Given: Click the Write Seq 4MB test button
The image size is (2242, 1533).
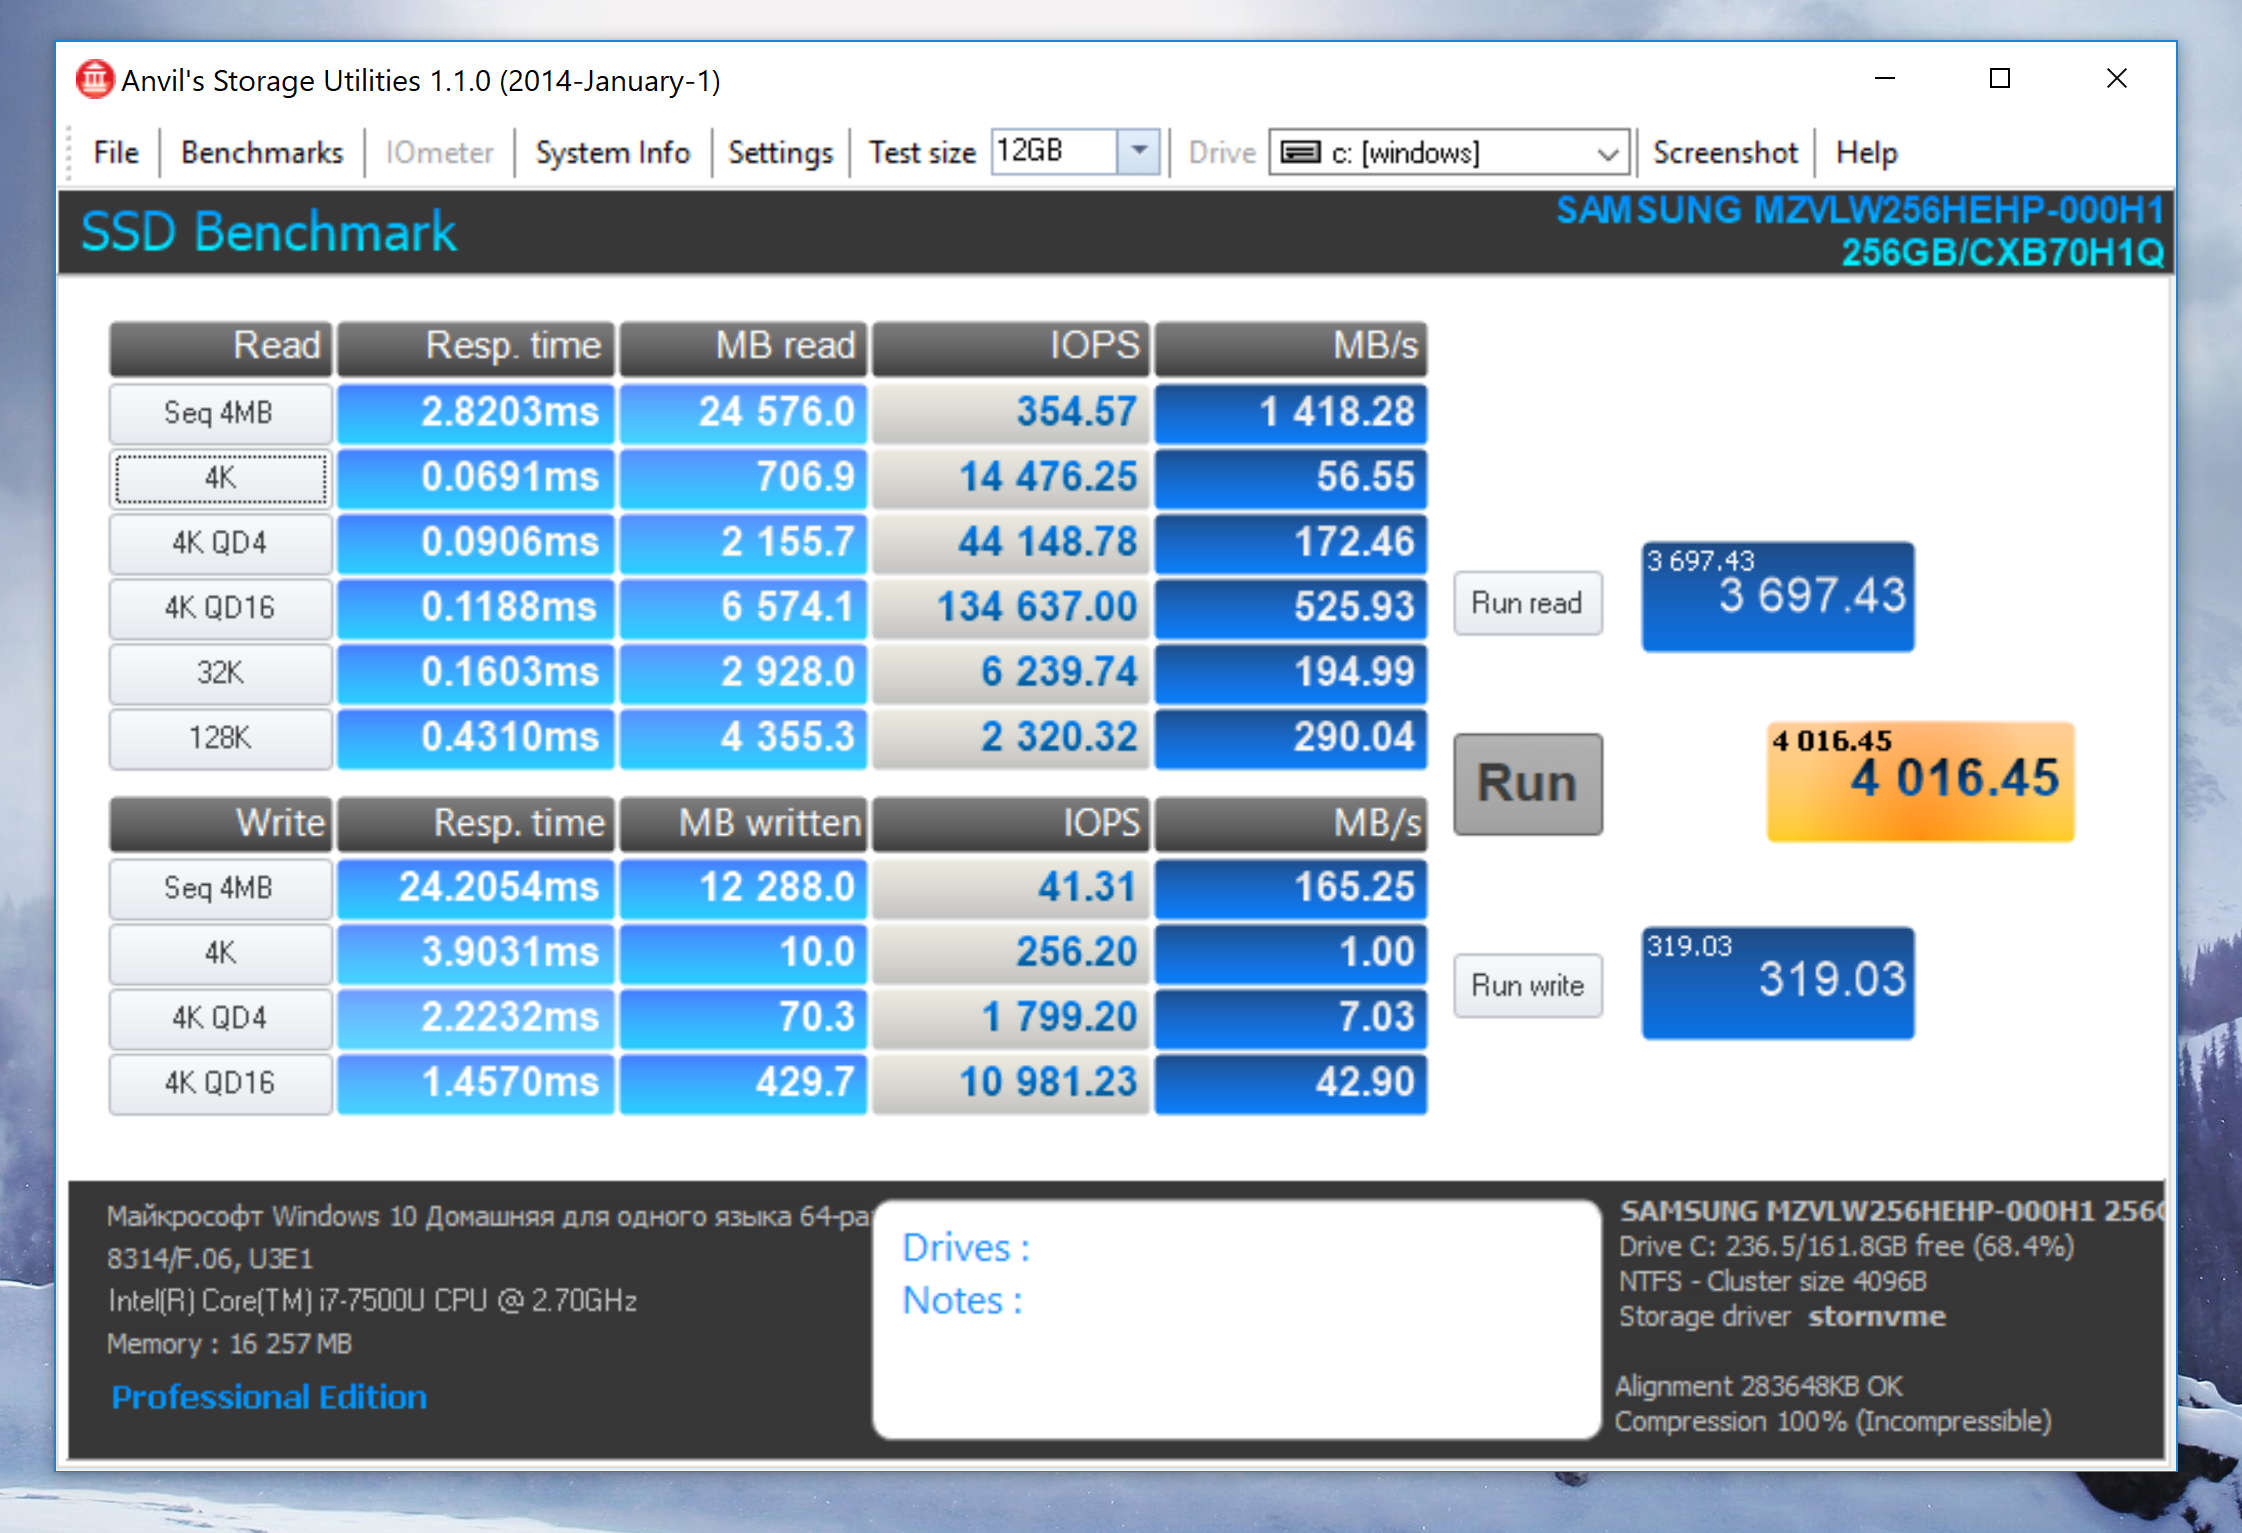Looking at the screenshot, I should point(220,888).
